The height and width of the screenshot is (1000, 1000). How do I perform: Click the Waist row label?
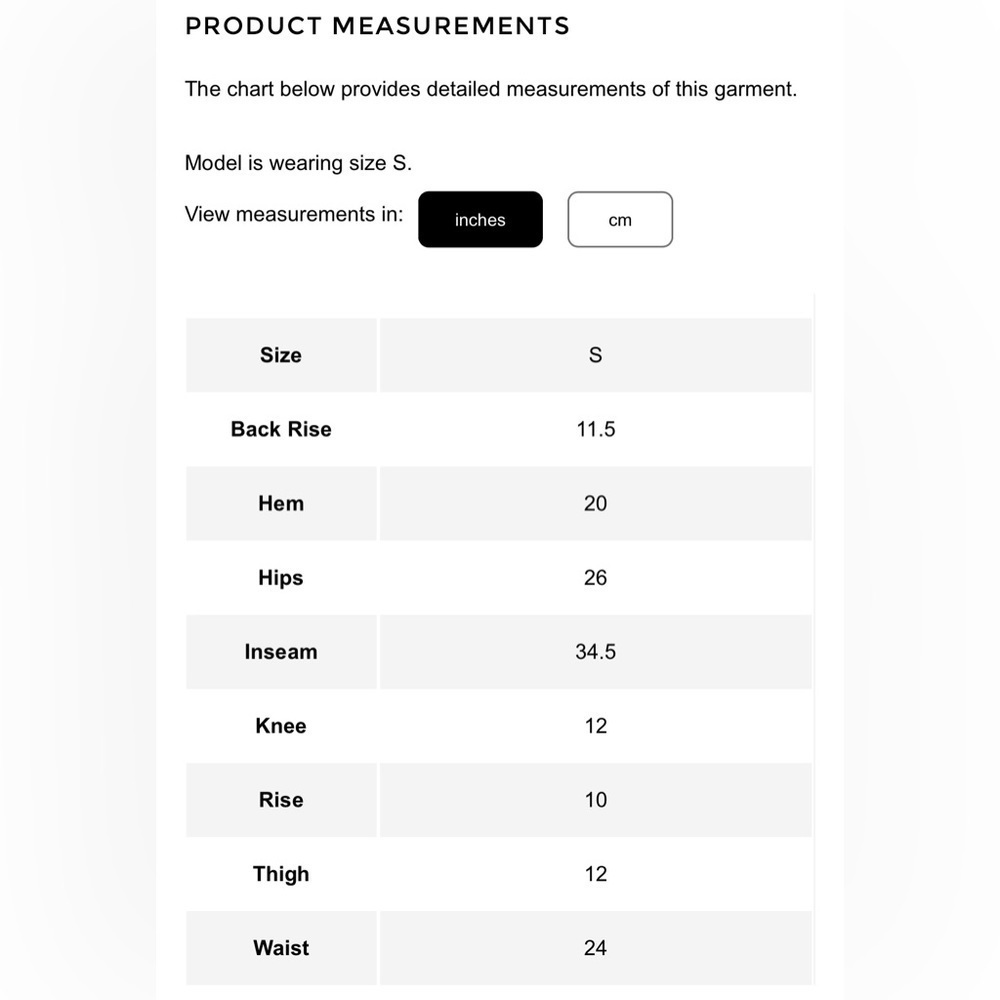click(x=281, y=948)
